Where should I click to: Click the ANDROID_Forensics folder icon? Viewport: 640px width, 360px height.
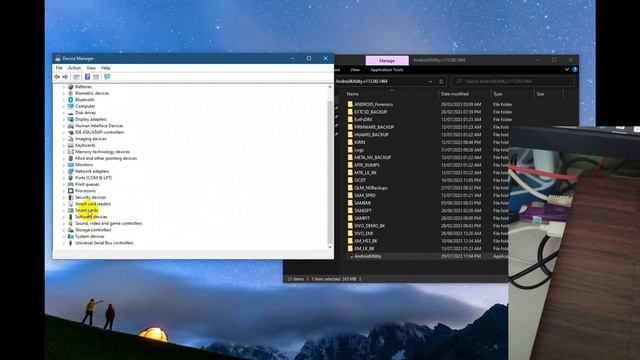tap(350, 104)
